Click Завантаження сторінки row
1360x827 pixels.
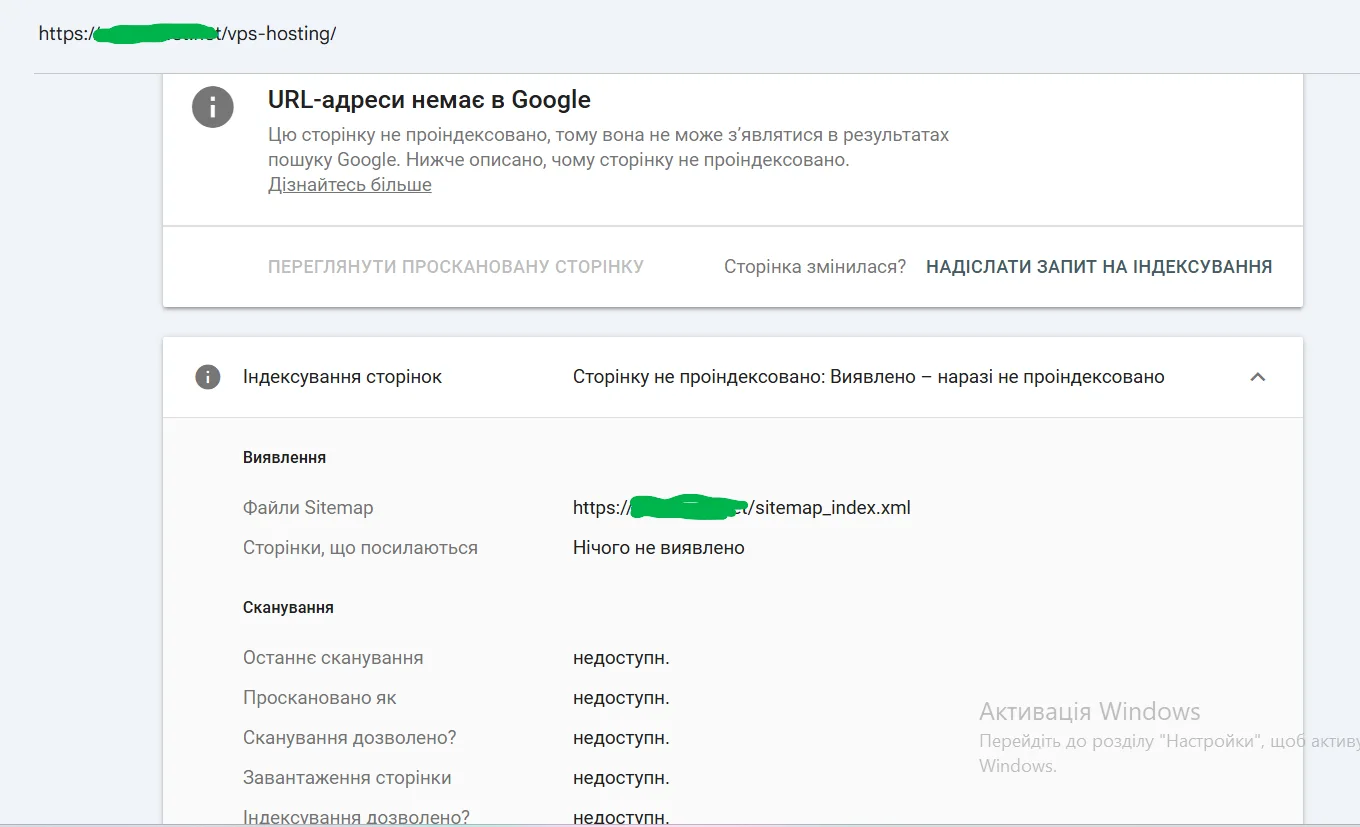pos(346,777)
